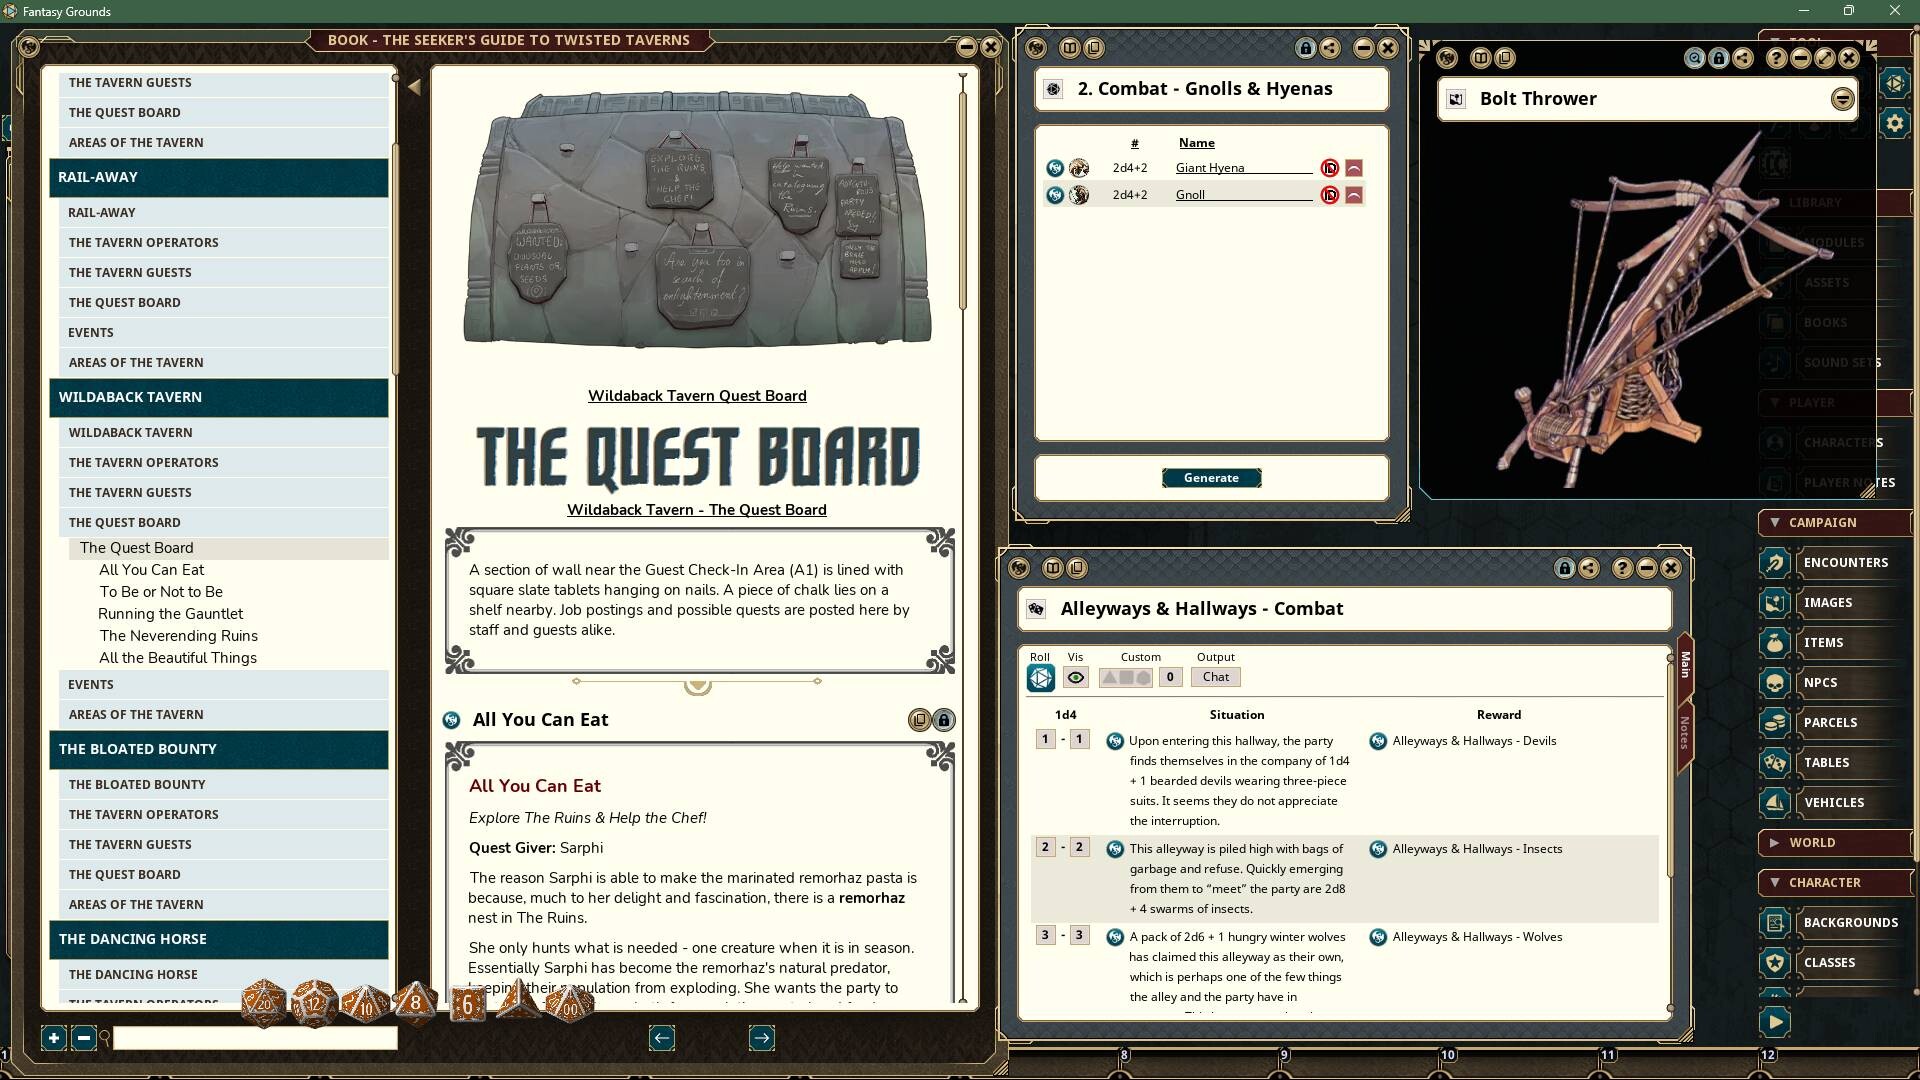Switch to the Notes tab on Alleyways window
The height and width of the screenshot is (1080, 1920).
(x=1685, y=735)
